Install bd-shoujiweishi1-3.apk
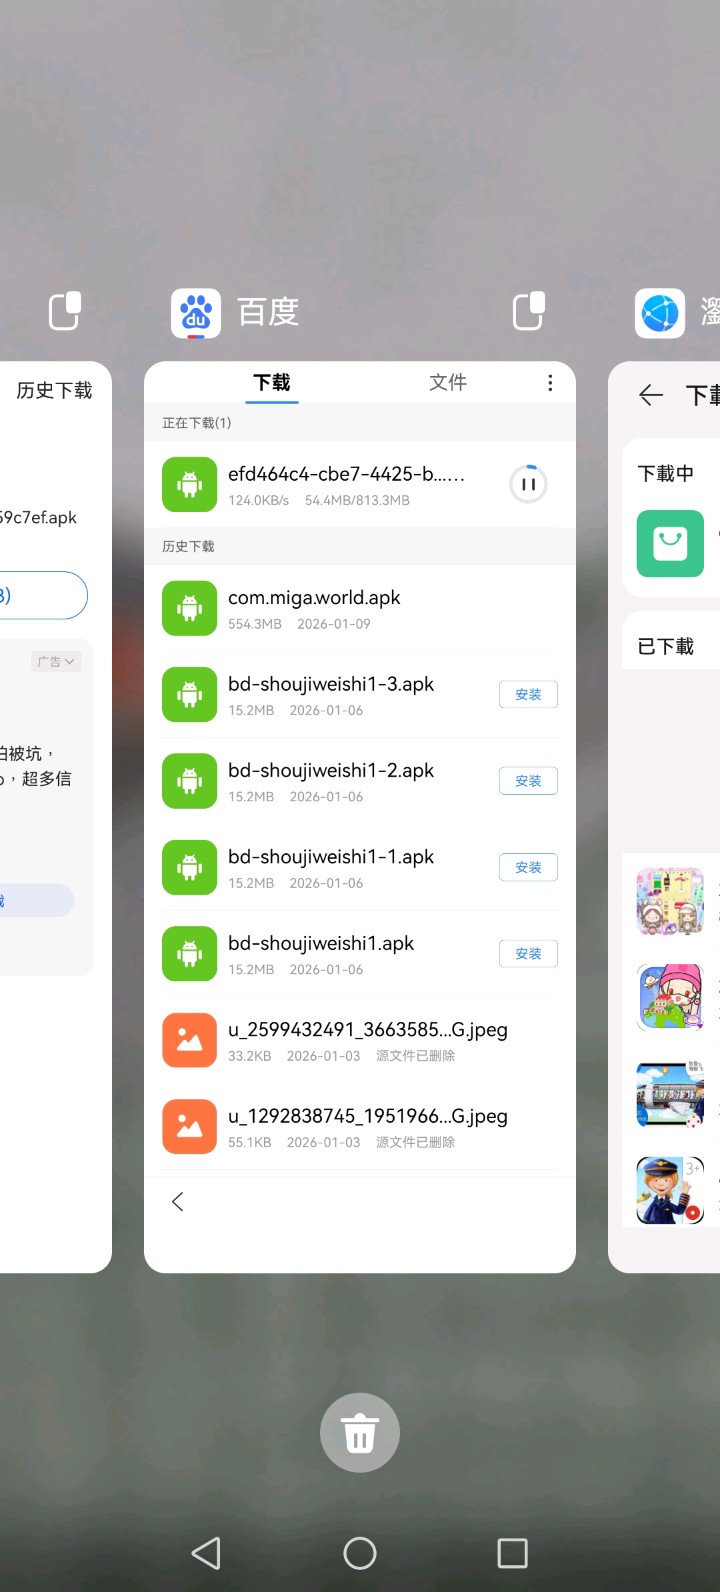The width and height of the screenshot is (720, 1592). tap(528, 695)
